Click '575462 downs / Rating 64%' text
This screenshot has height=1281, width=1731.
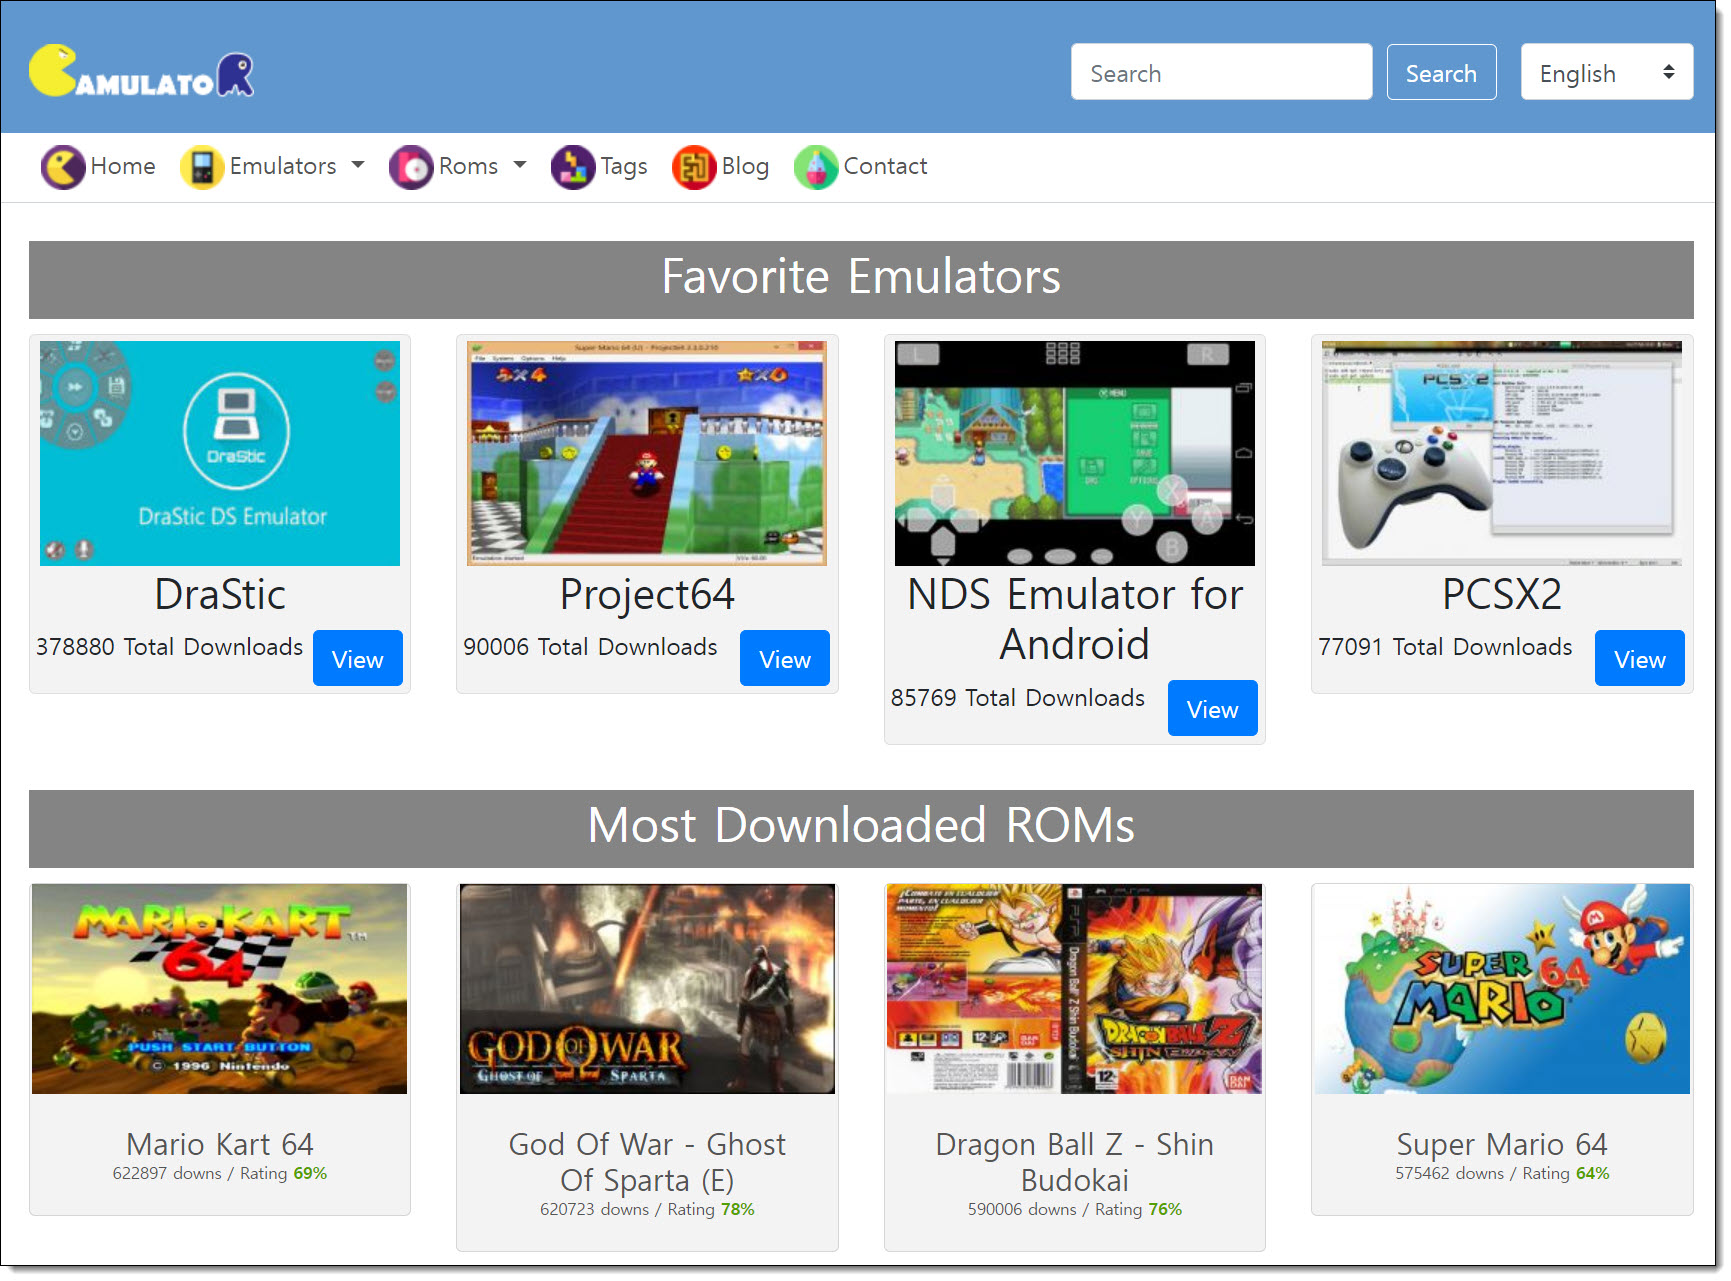(x=1502, y=1173)
